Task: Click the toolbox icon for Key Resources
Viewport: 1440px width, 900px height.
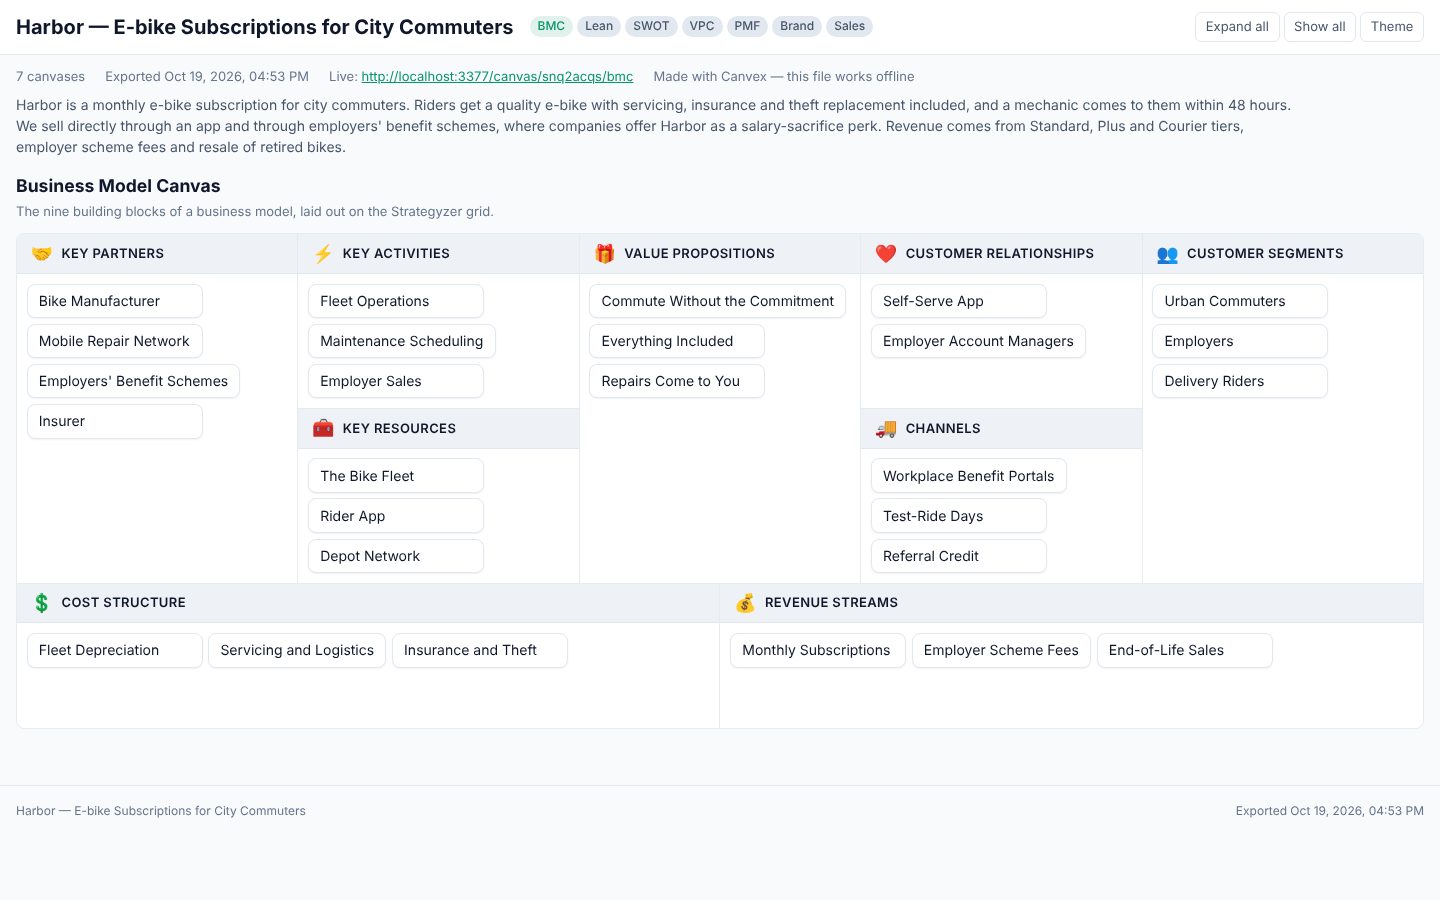Action: 323,428
